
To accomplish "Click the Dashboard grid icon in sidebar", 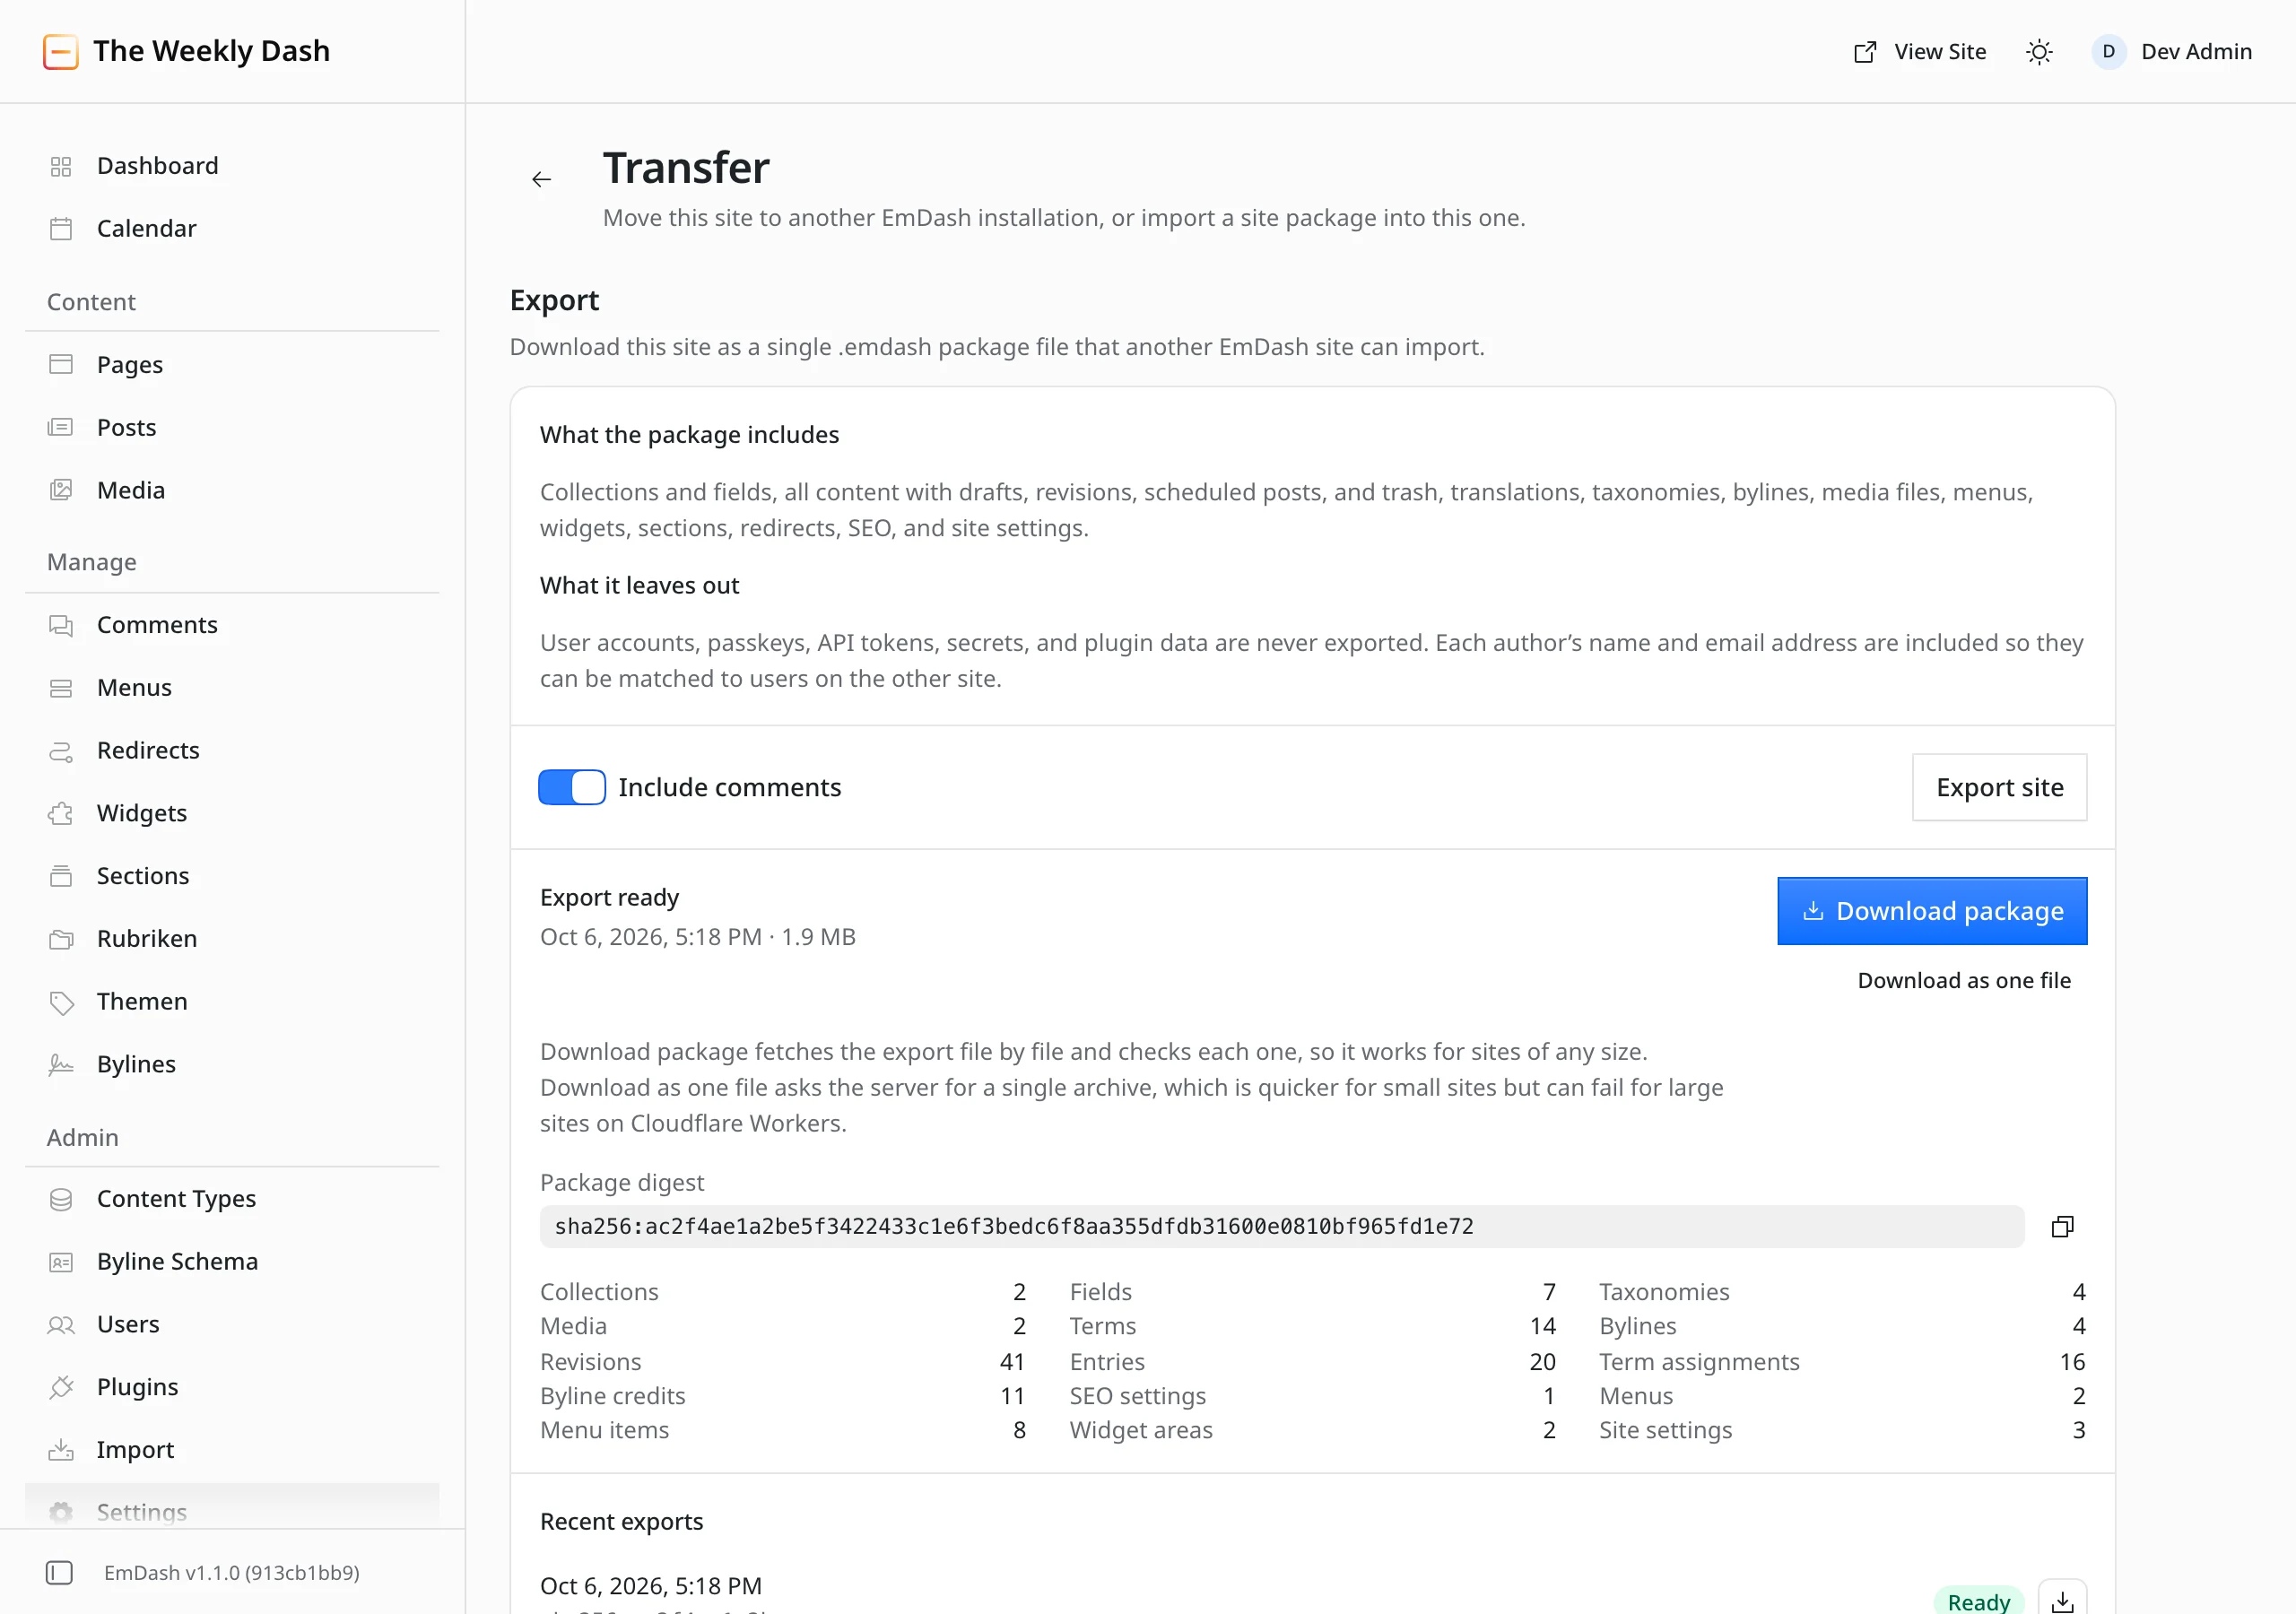I will [61, 166].
